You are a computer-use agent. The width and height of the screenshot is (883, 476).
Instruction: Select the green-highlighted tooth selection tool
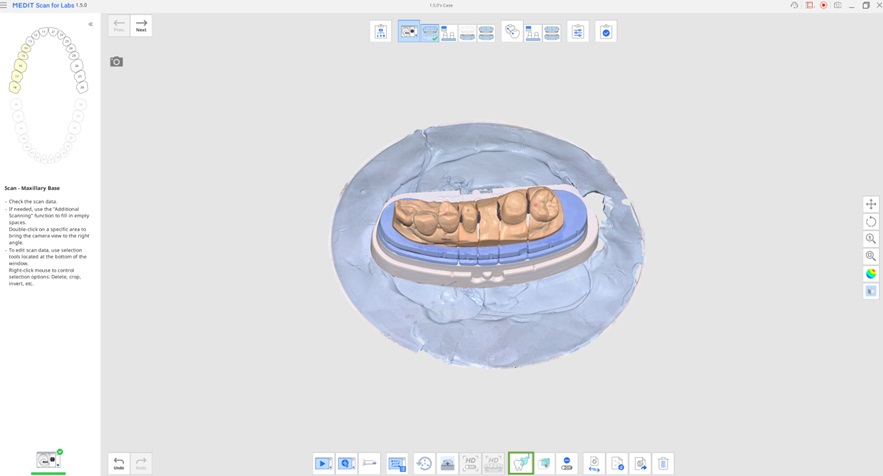click(x=520, y=464)
